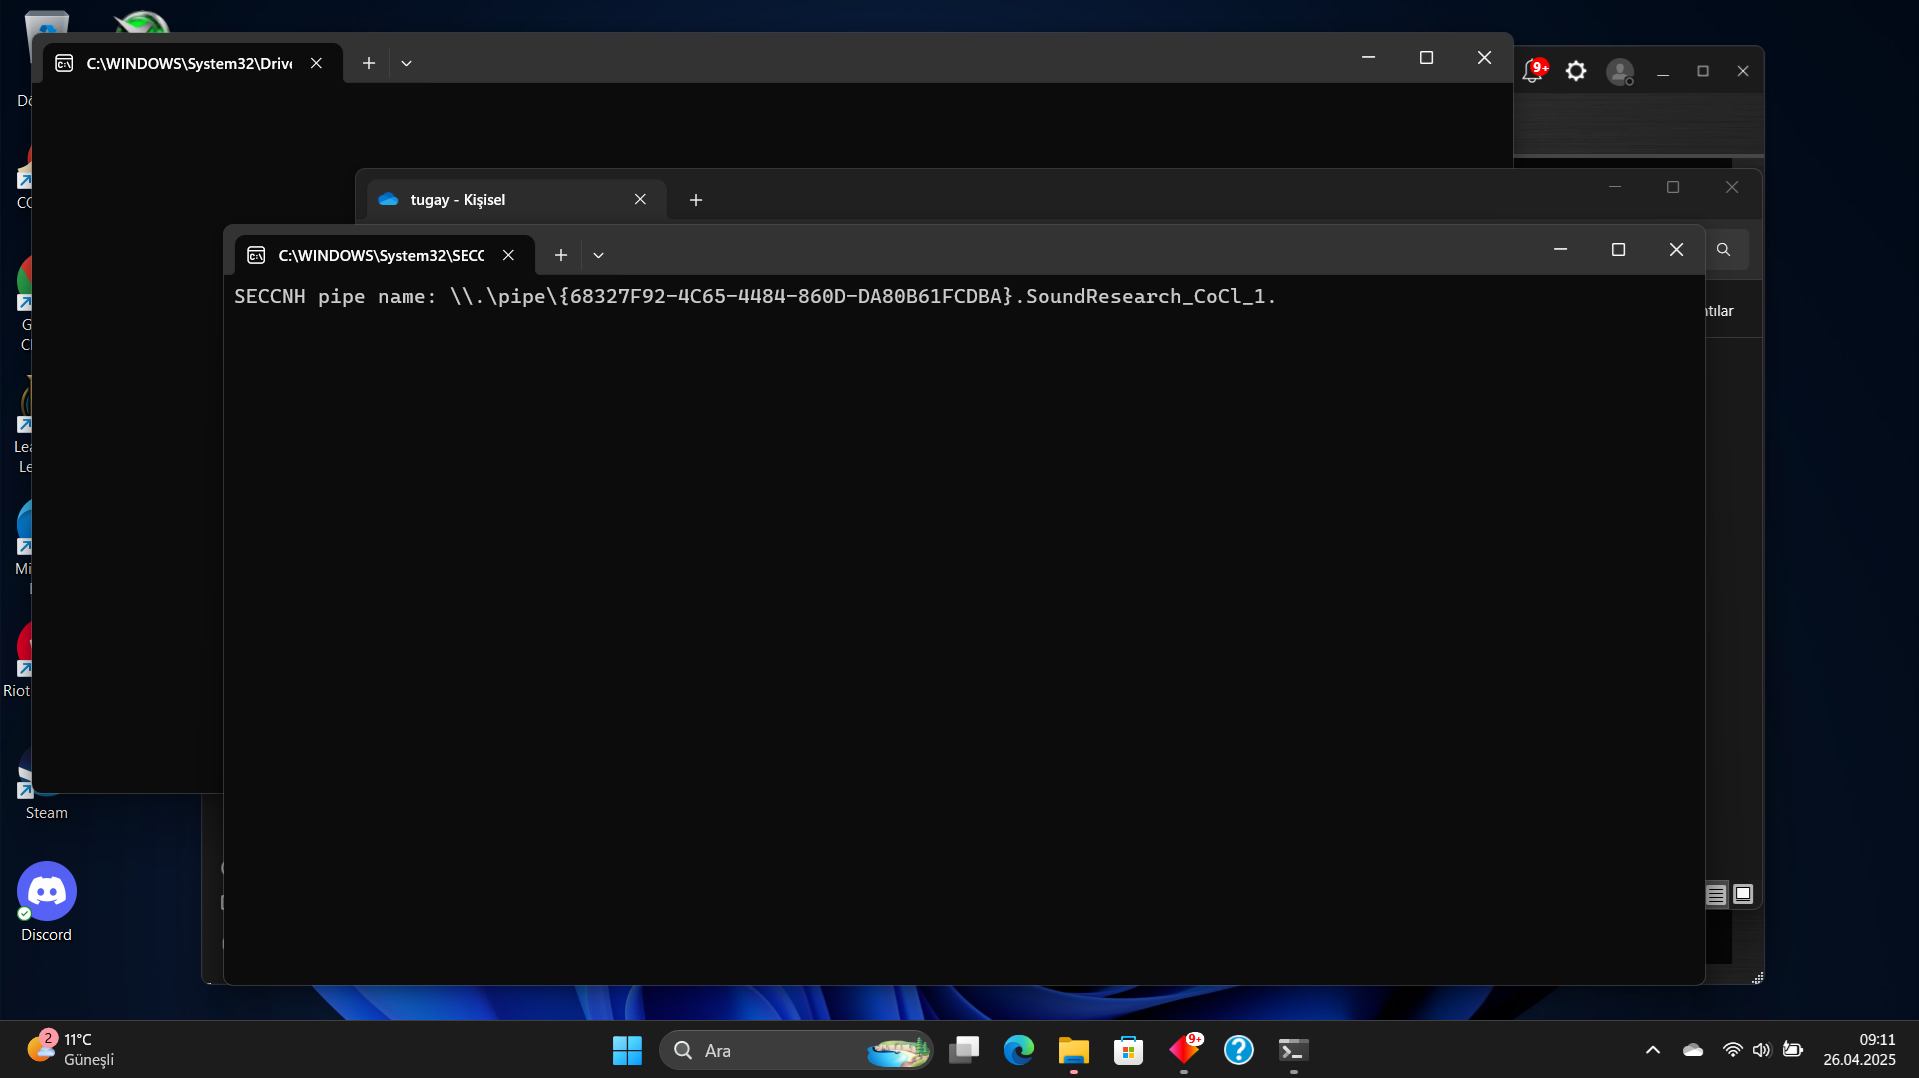Open the Windows Start menu
This screenshot has width=1919, height=1078.
point(627,1050)
